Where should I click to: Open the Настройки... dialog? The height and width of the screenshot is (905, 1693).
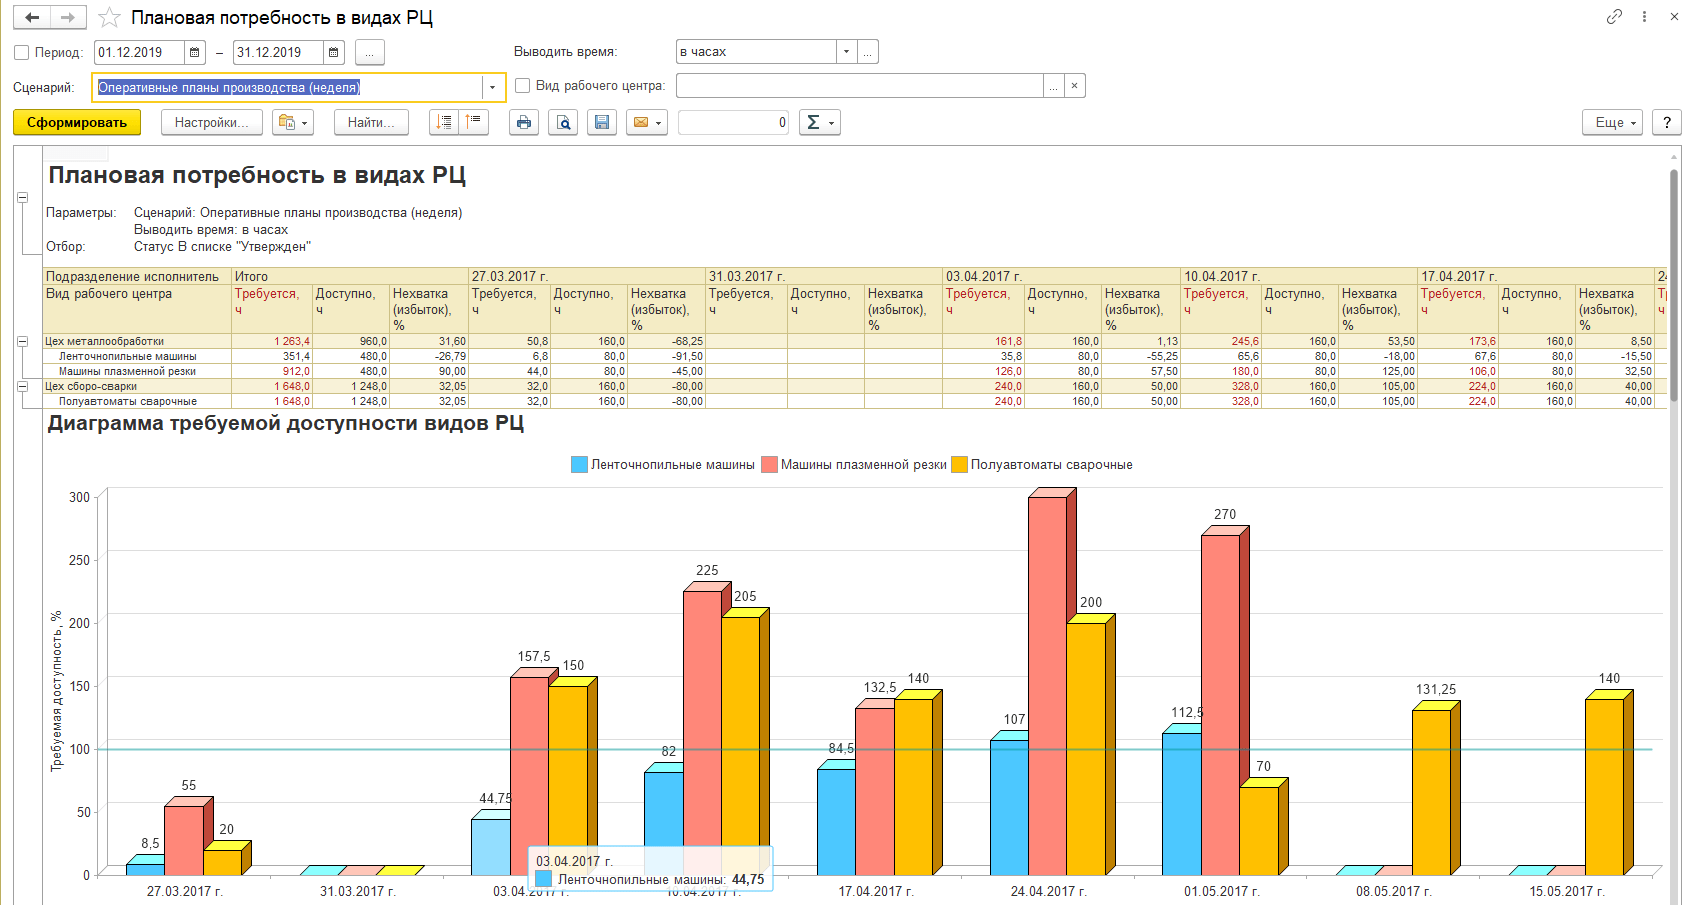click(x=211, y=122)
